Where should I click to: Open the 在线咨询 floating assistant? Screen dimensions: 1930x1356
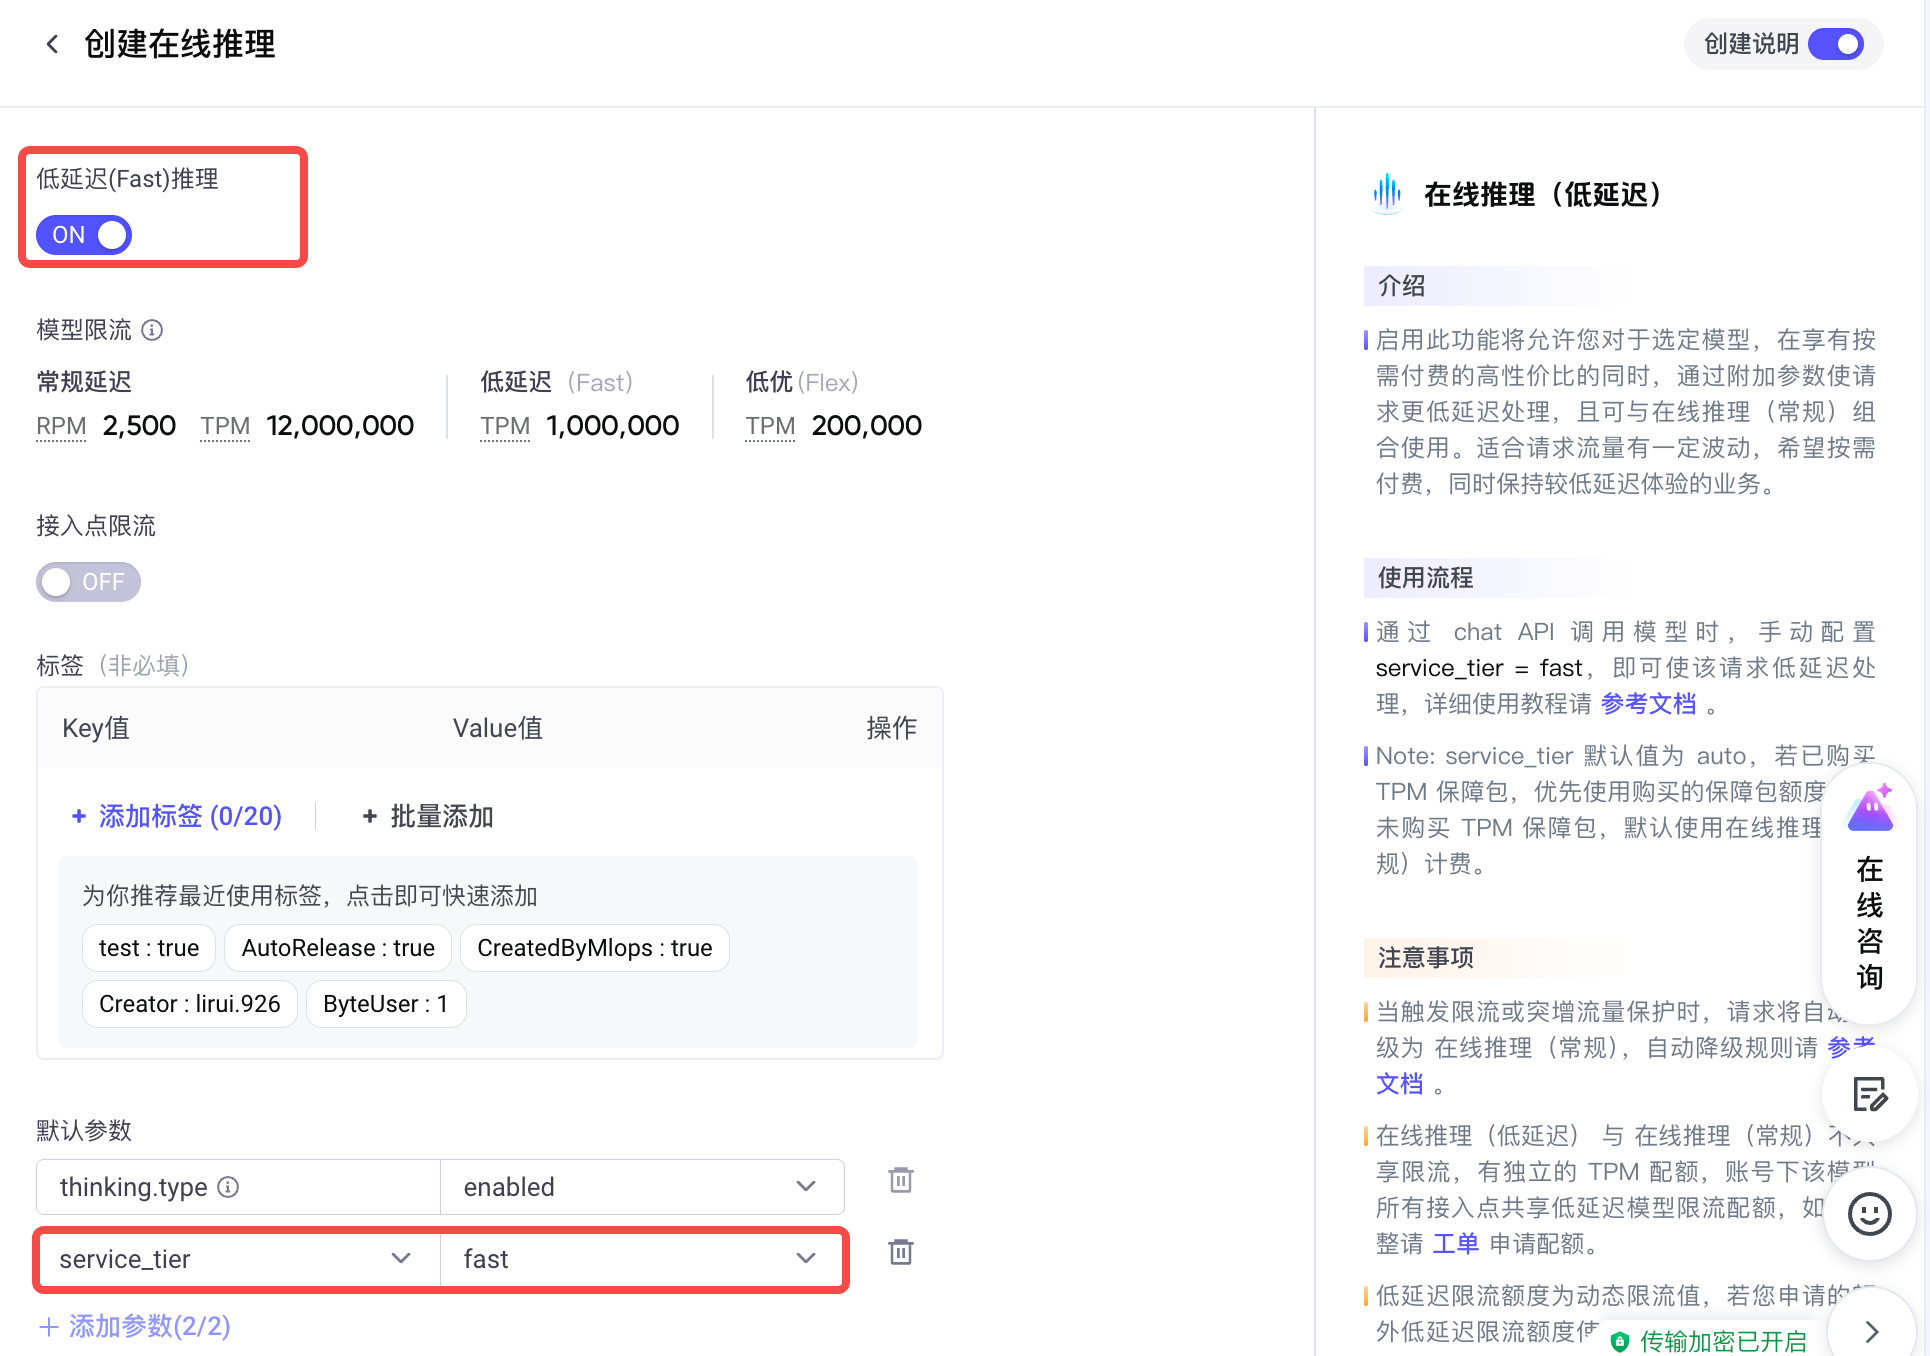[1869, 892]
